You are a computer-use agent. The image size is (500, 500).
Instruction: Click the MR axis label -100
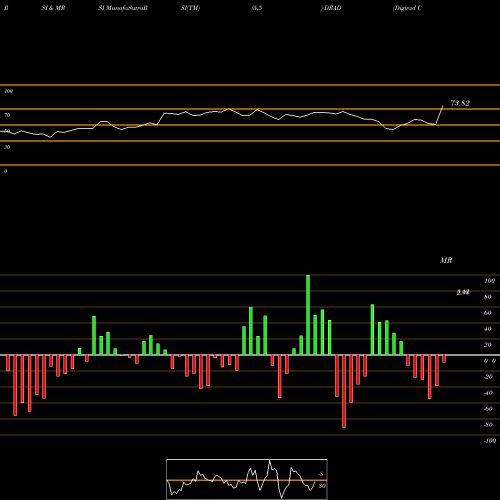[x=490, y=441]
